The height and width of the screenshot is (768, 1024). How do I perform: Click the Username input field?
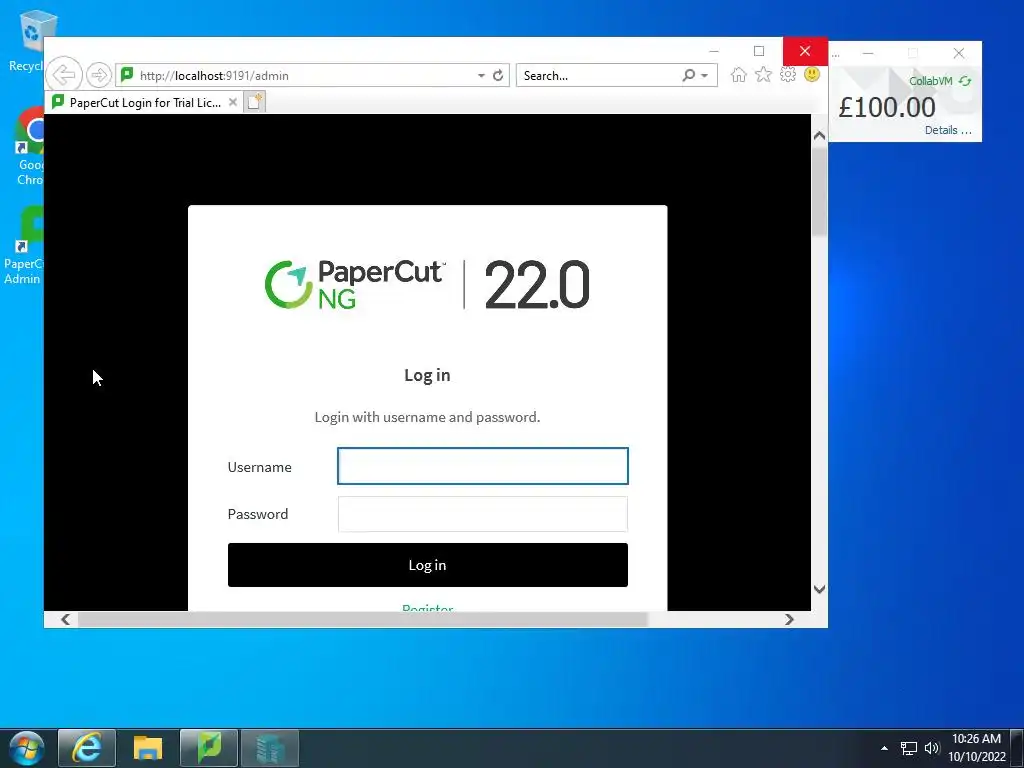click(x=483, y=466)
